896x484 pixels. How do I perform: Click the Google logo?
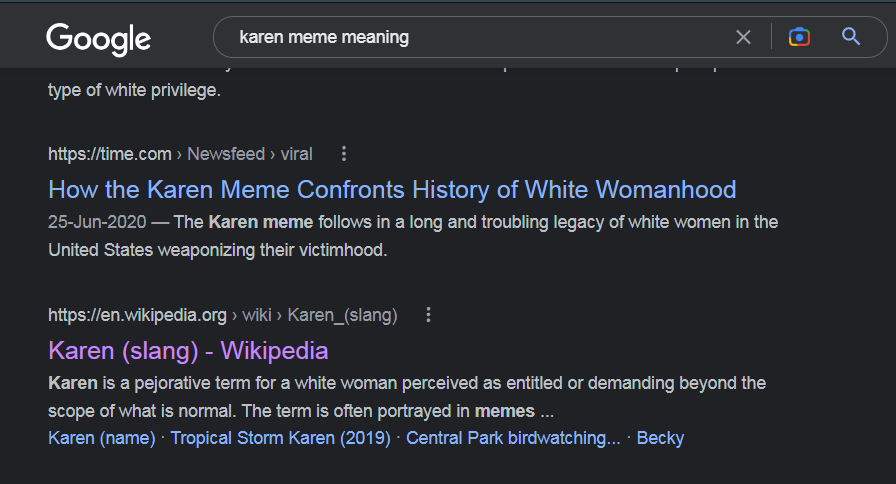point(98,38)
